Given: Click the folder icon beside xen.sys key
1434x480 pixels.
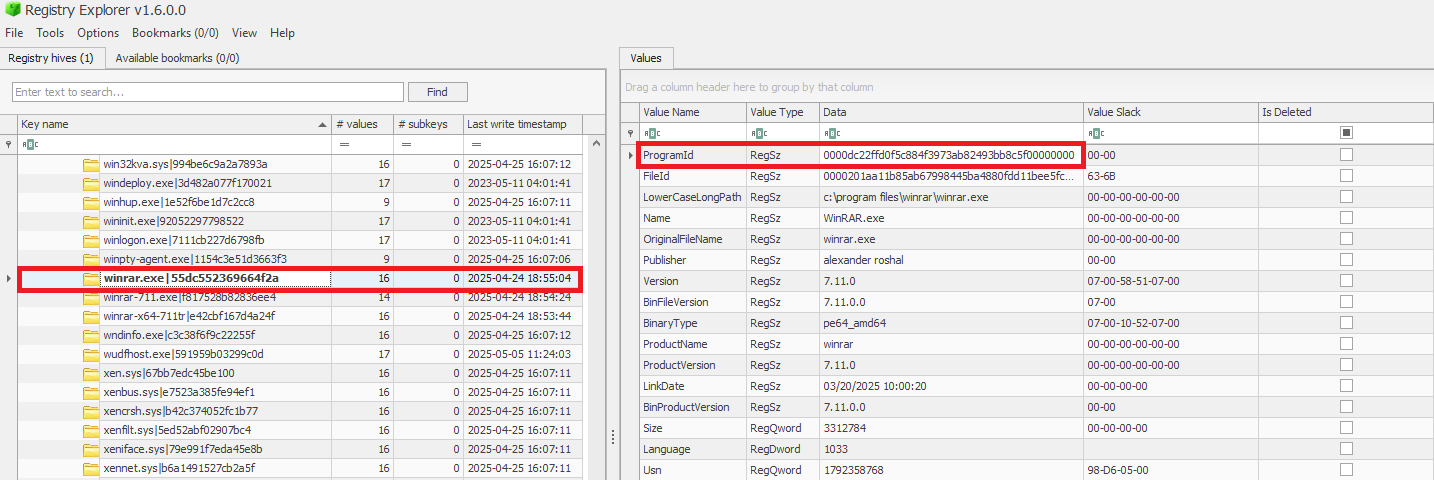Looking at the screenshot, I should [91, 373].
